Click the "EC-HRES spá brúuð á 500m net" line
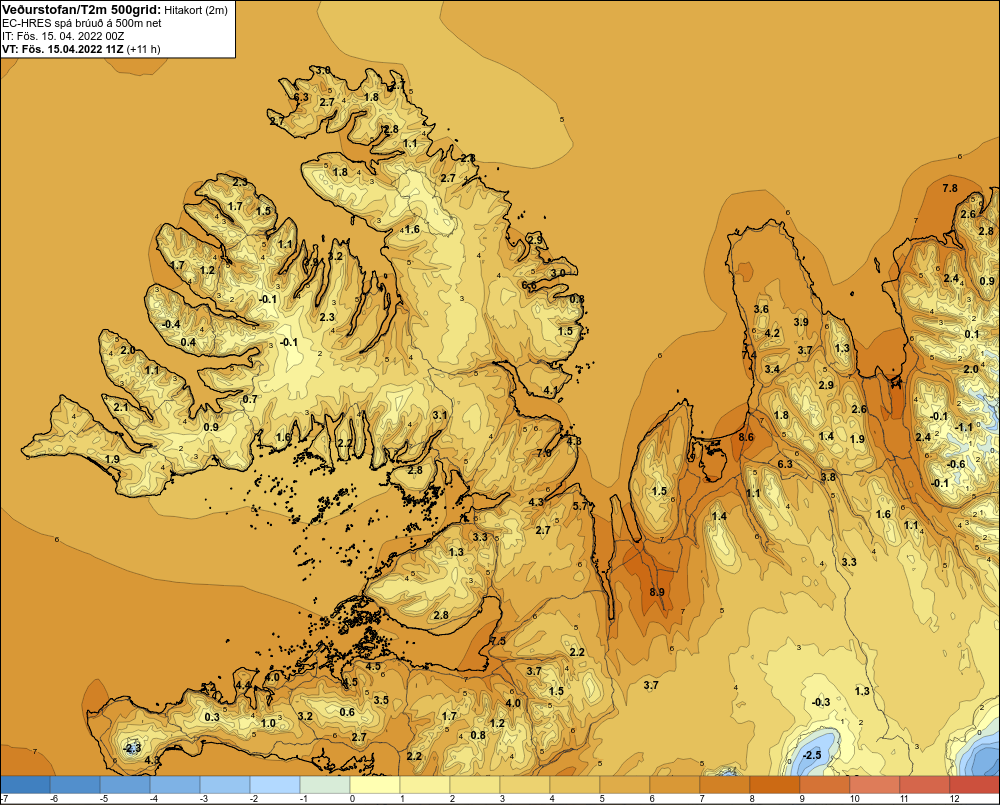Viewport: 1000px width, 805px height. pos(82,23)
